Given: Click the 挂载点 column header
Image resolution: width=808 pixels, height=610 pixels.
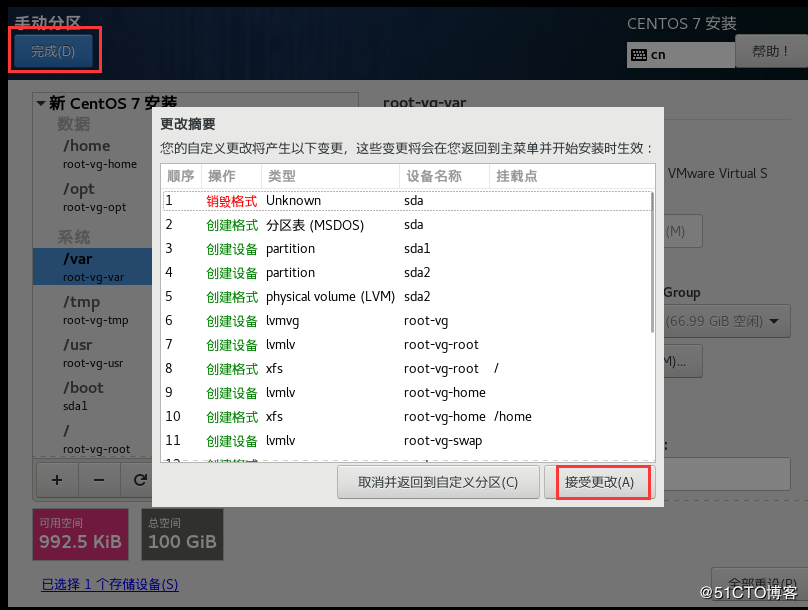Looking at the screenshot, I should [571, 176].
